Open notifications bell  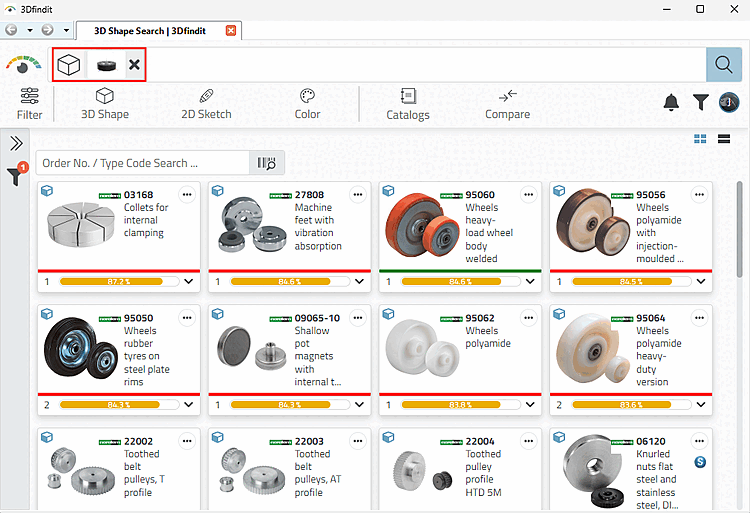coord(671,102)
